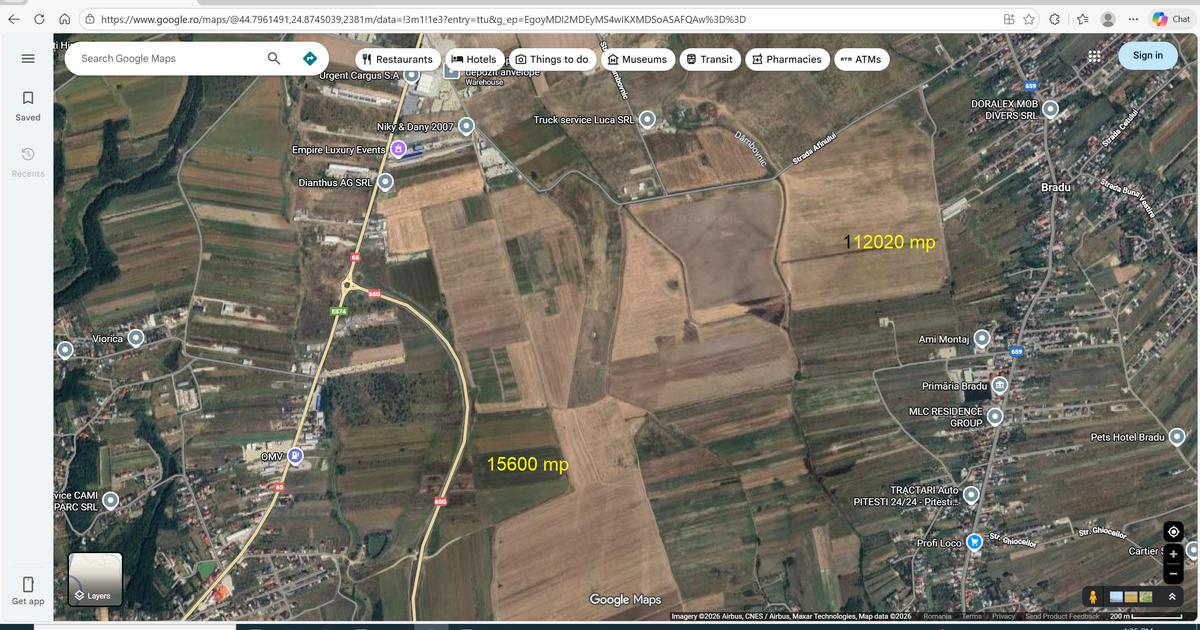Select the blue Directions icon beside search box
The height and width of the screenshot is (630, 1200).
coord(310,58)
